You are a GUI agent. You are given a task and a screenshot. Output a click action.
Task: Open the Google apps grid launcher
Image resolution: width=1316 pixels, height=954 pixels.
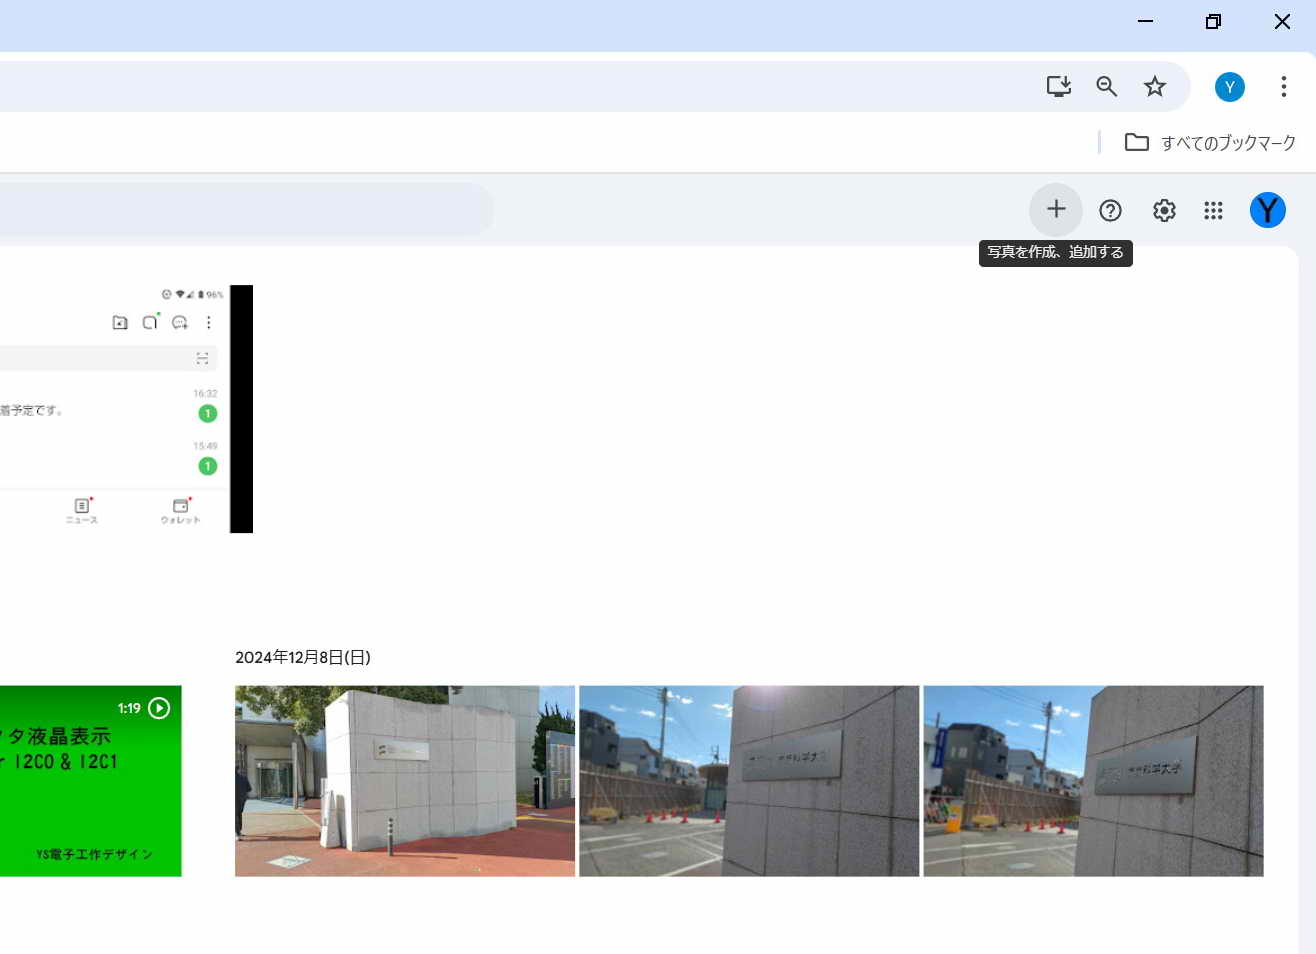click(1213, 210)
